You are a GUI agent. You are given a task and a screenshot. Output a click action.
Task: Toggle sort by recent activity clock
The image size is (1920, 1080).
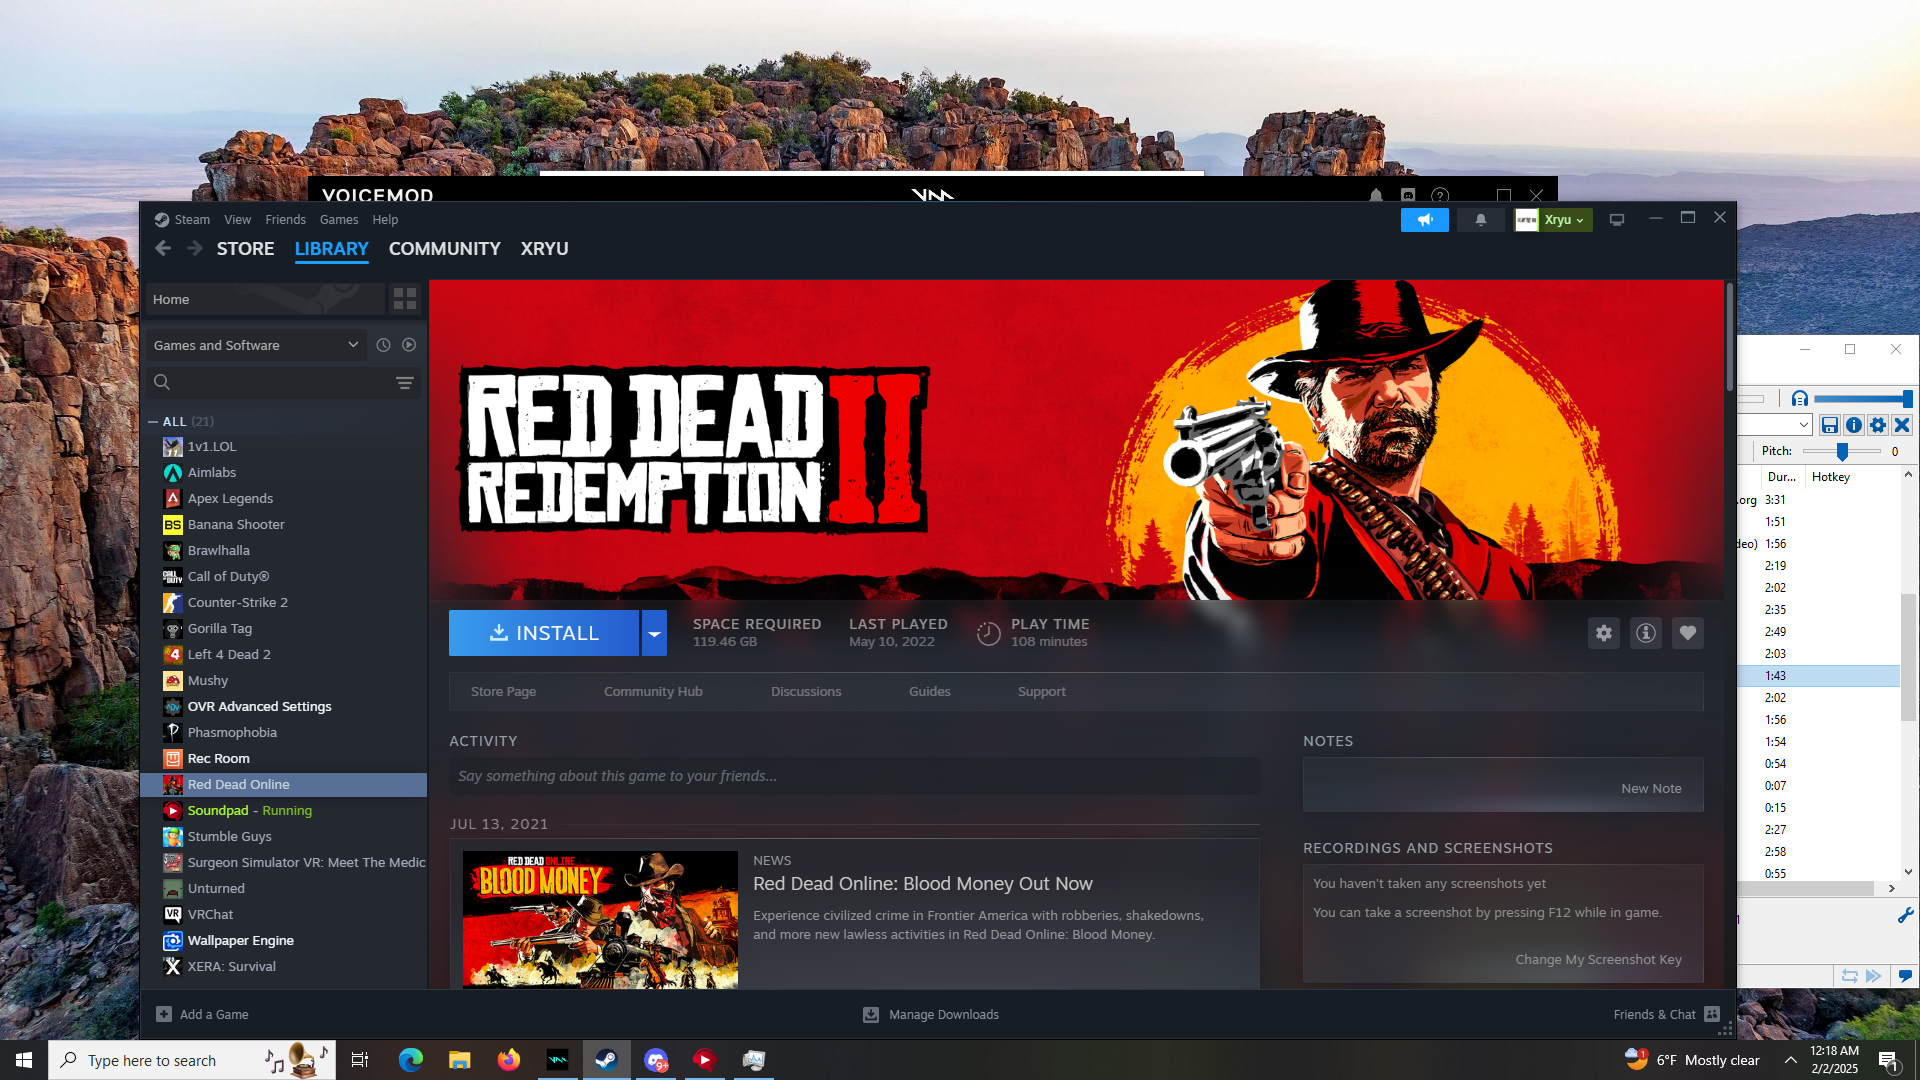click(x=383, y=345)
